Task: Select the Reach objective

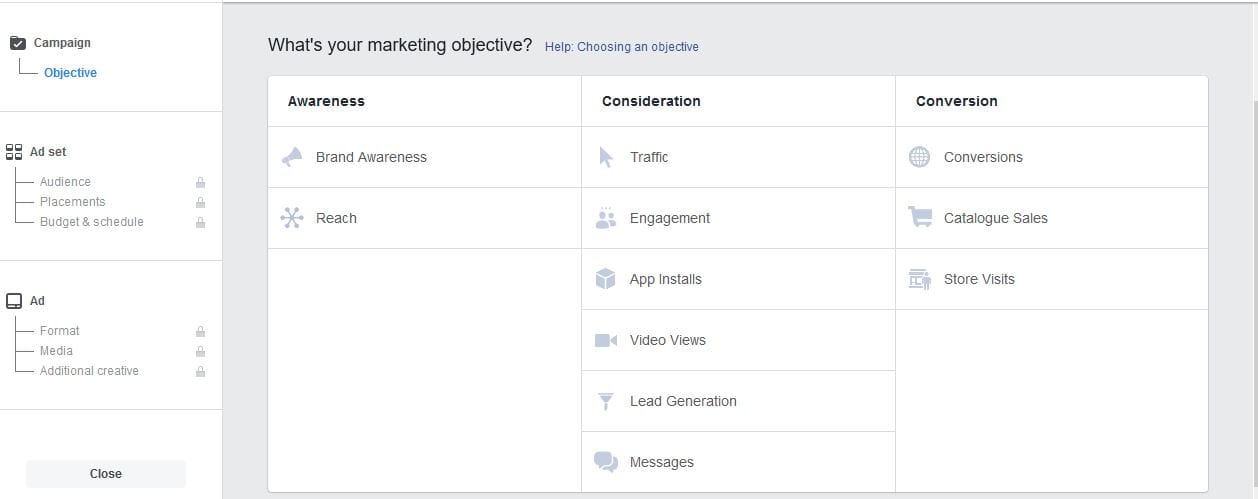Action: [x=424, y=218]
